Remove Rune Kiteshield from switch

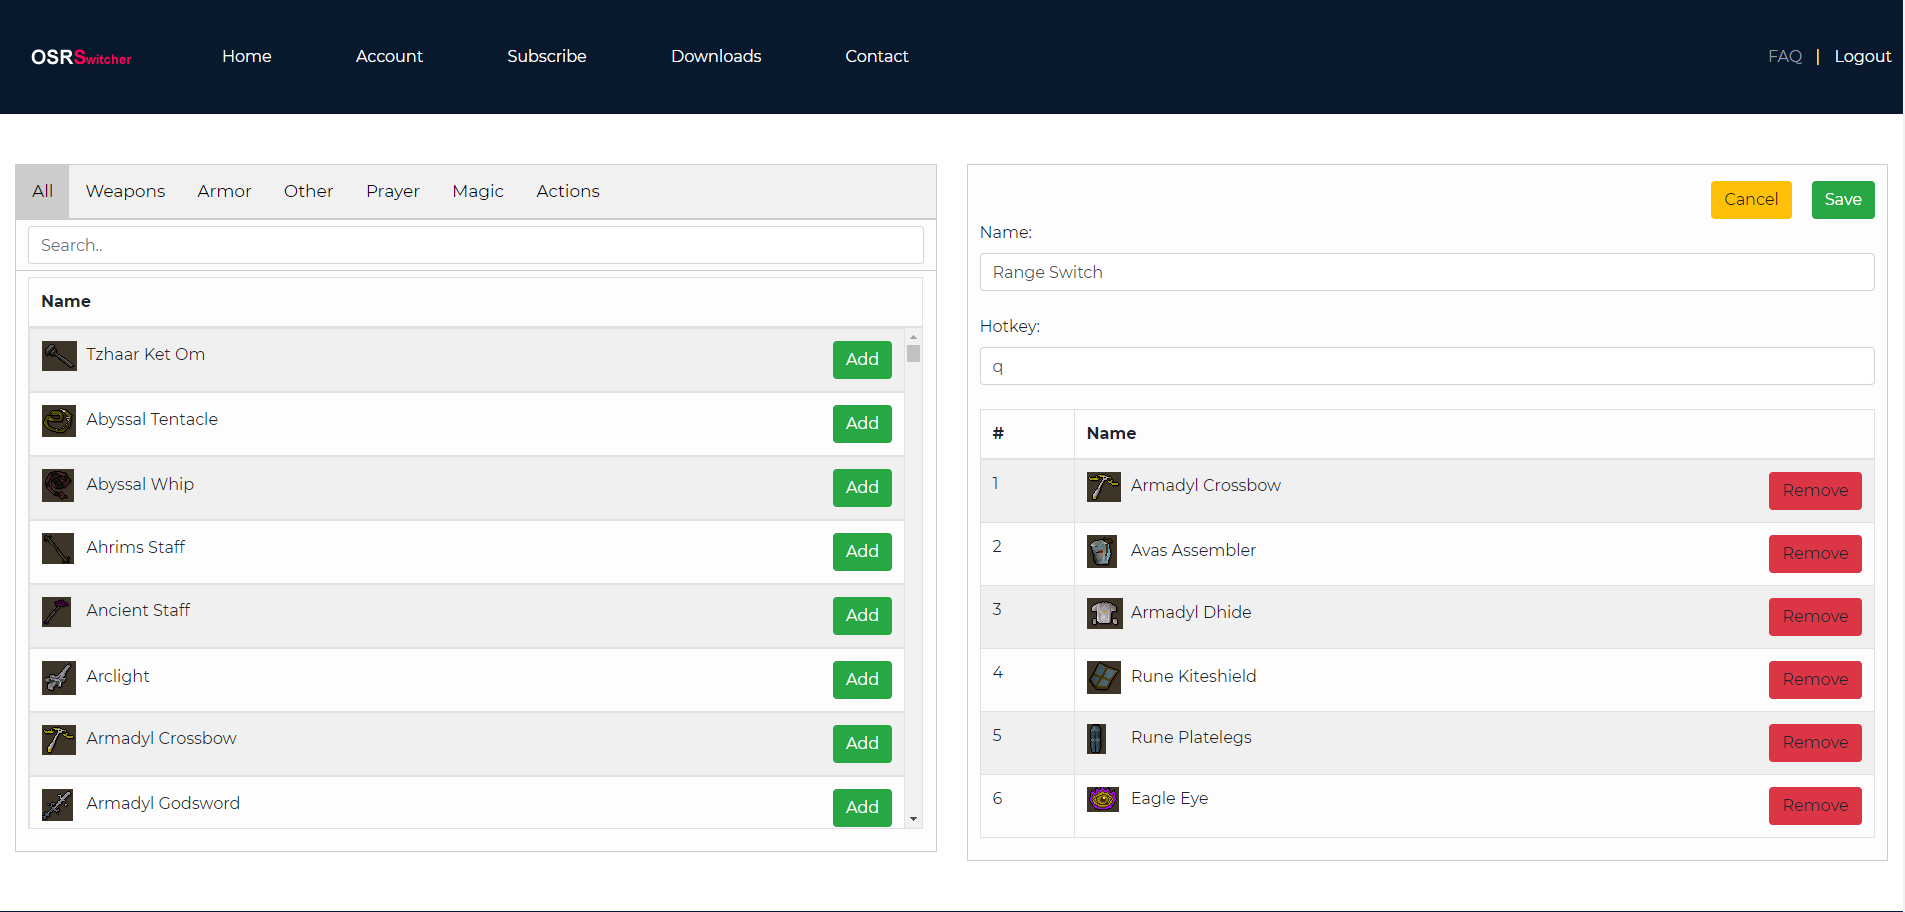pos(1815,680)
